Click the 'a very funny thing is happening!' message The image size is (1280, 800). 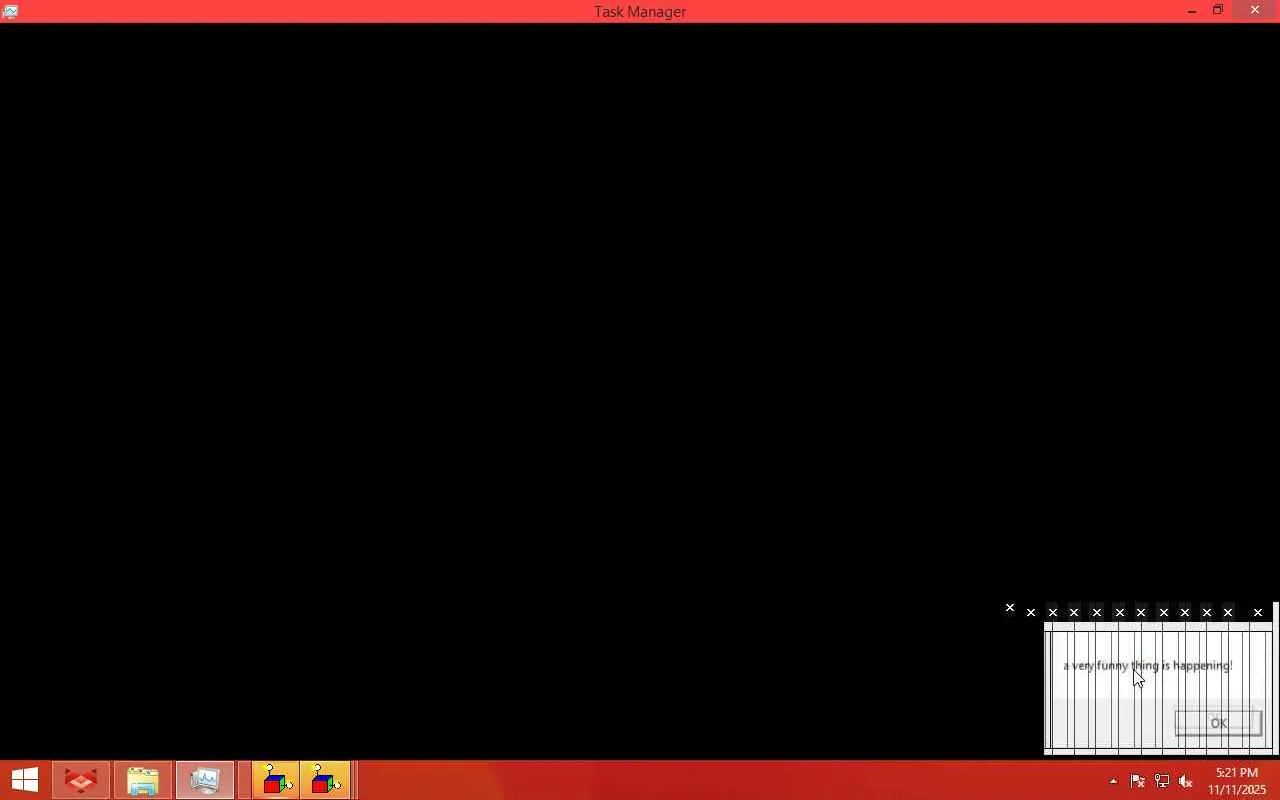pyautogui.click(x=1148, y=665)
